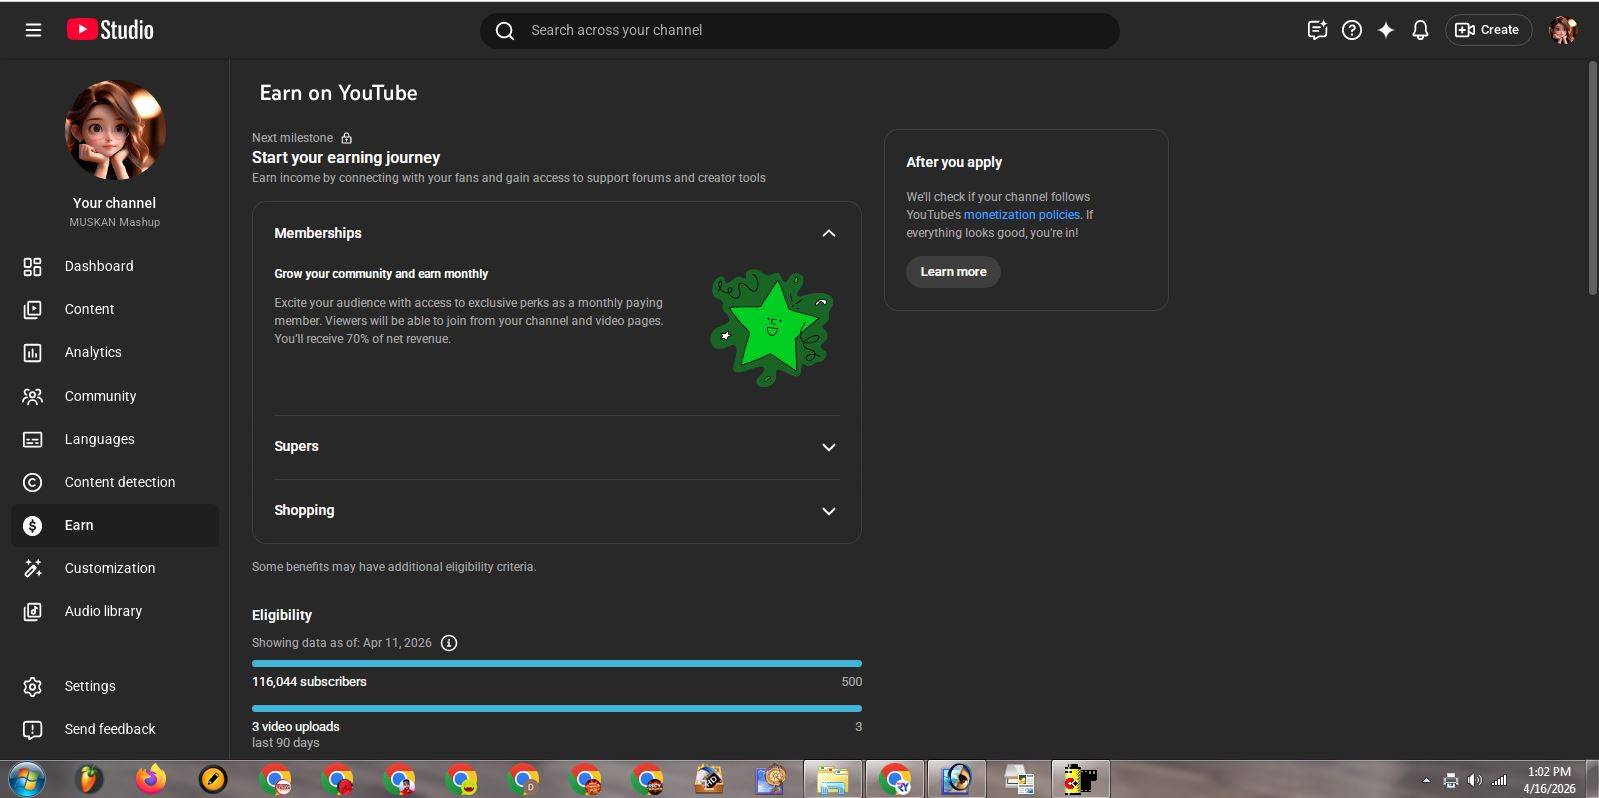Viewport: 1599px width, 798px height.
Task: Click the YouTube Studio logo
Action: coord(110,30)
